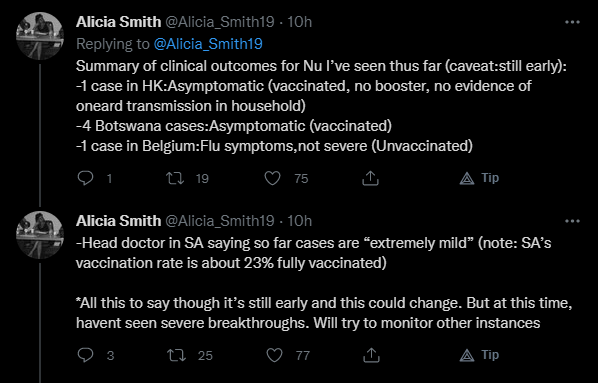Tip the author of the first tweet
This screenshot has height=383, width=598.
479,178
